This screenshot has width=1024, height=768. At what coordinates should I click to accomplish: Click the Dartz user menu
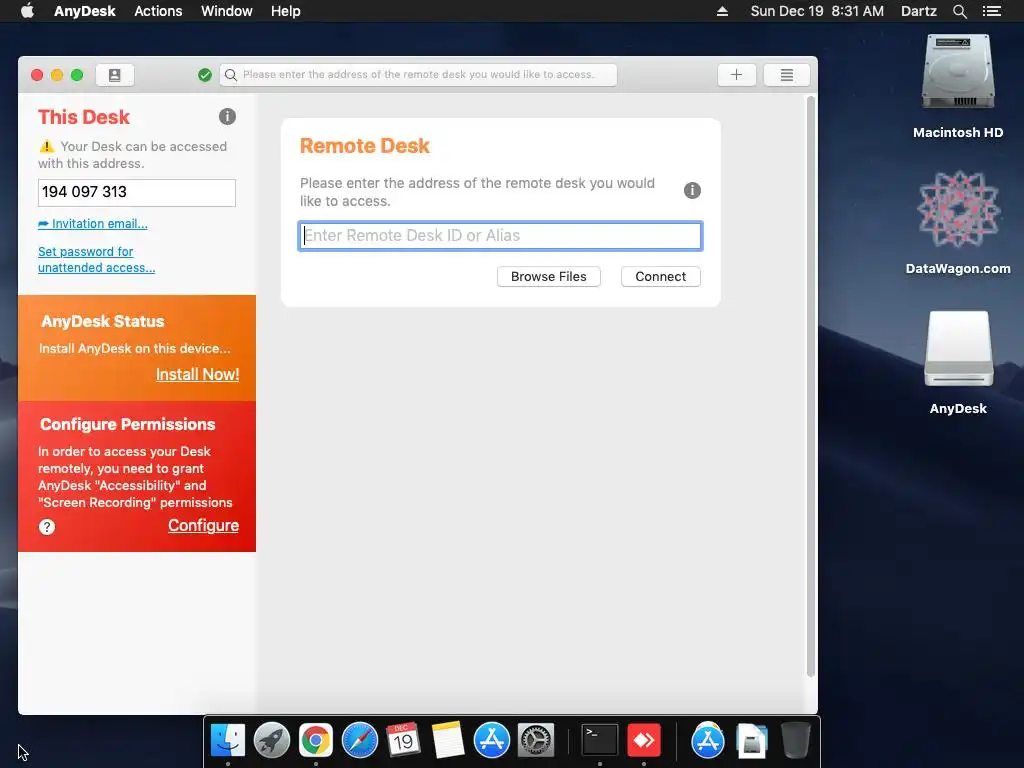point(919,11)
